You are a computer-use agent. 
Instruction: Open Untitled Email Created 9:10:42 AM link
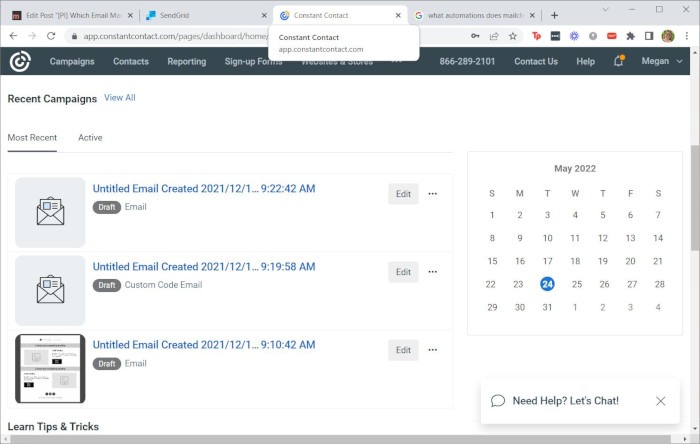coord(204,345)
